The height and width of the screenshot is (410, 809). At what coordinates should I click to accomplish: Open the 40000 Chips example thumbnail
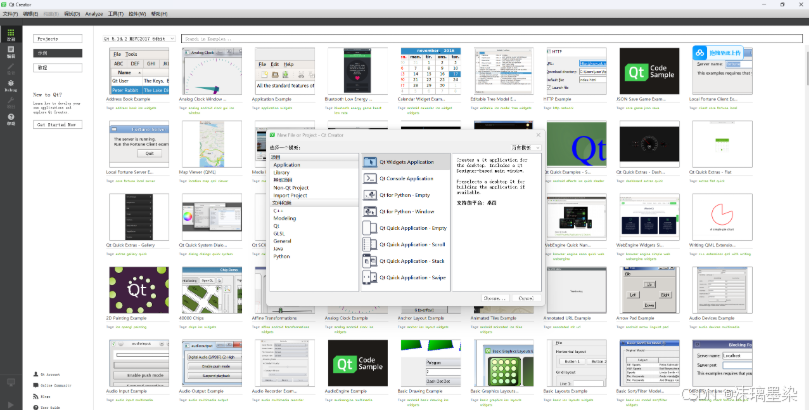pos(212,290)
